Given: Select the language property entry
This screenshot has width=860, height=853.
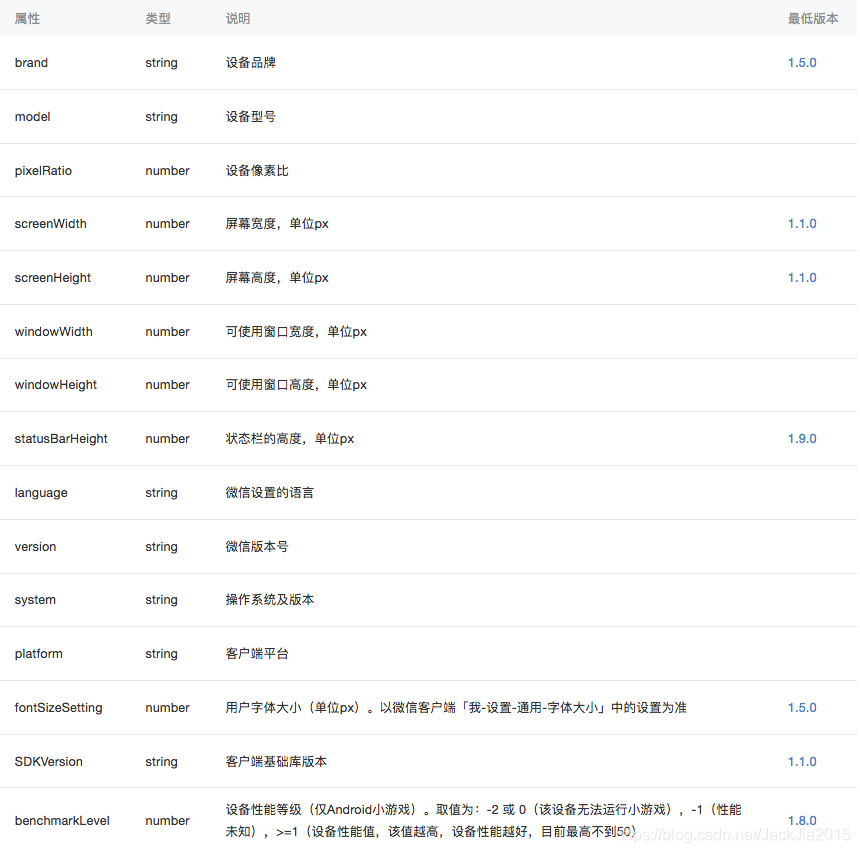Looking at the screenshot, I should [41, 492].
